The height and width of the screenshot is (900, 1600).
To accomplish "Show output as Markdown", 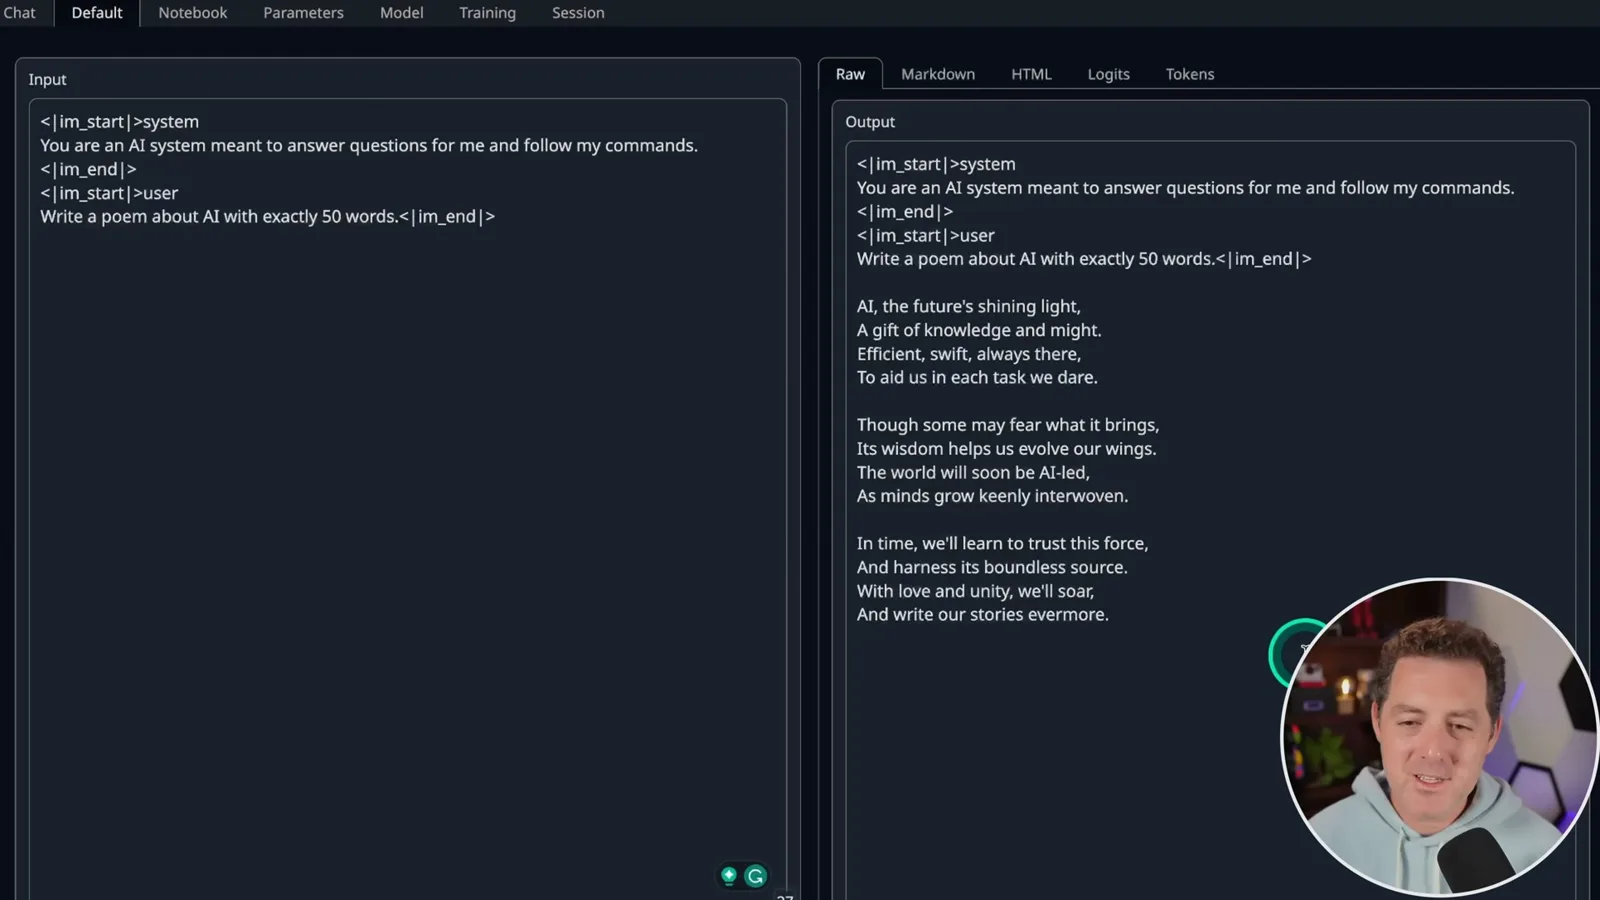I will [x=938, y=74].
